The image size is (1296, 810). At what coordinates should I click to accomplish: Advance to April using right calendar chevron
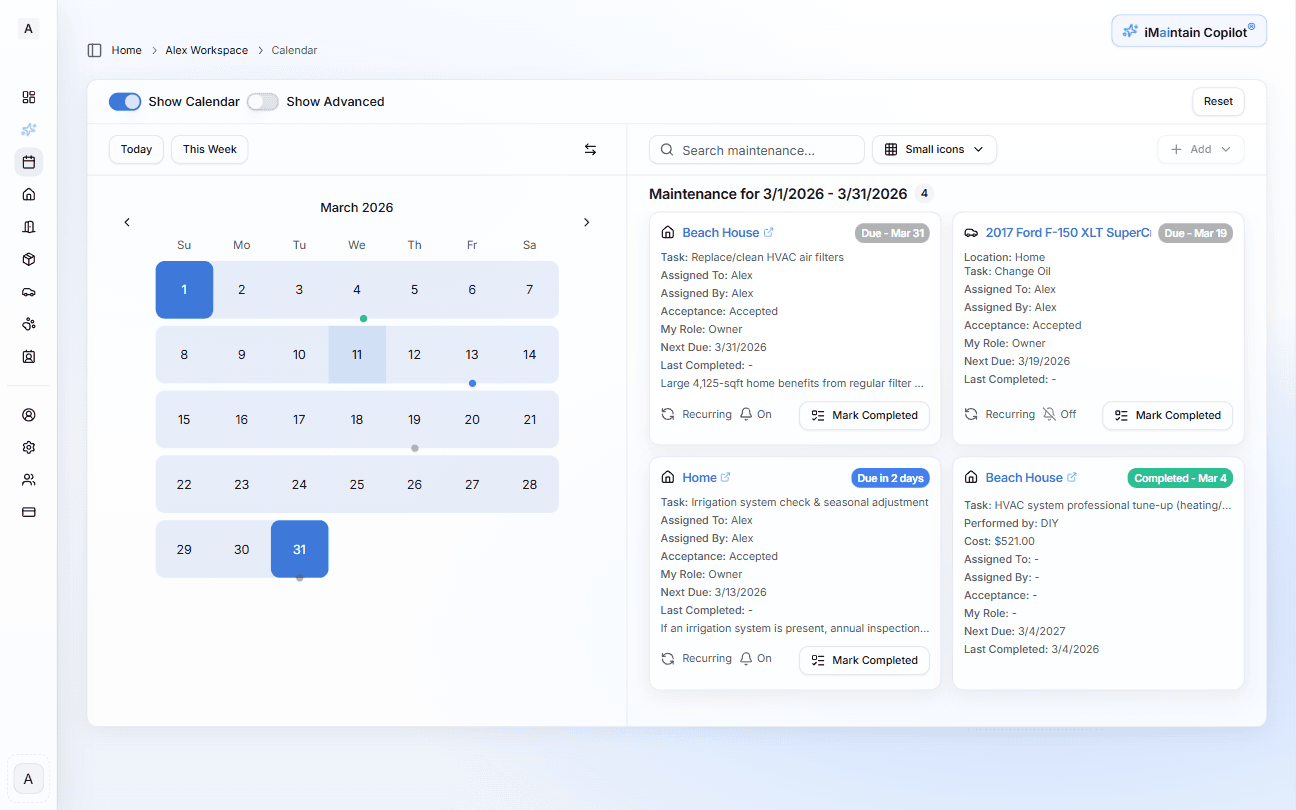tap(586, 222)
